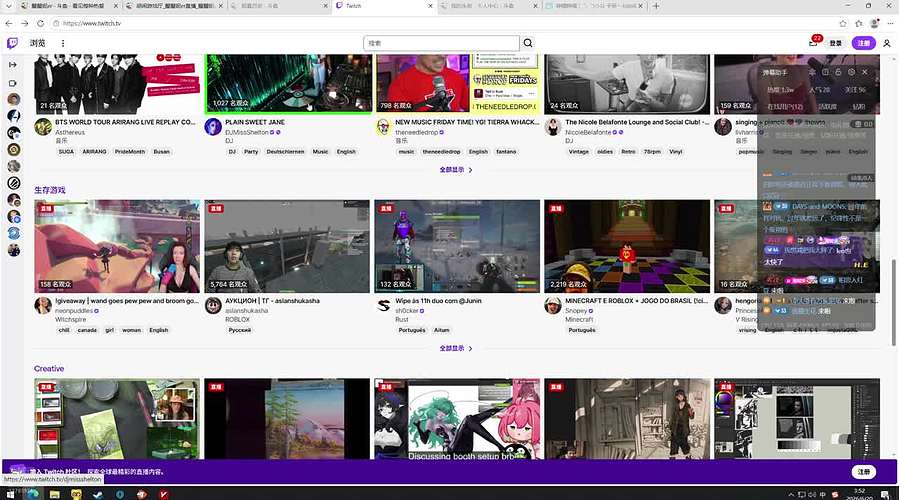Click the browser back arrow
899x500 pixels.
click(x=9, y=24)
